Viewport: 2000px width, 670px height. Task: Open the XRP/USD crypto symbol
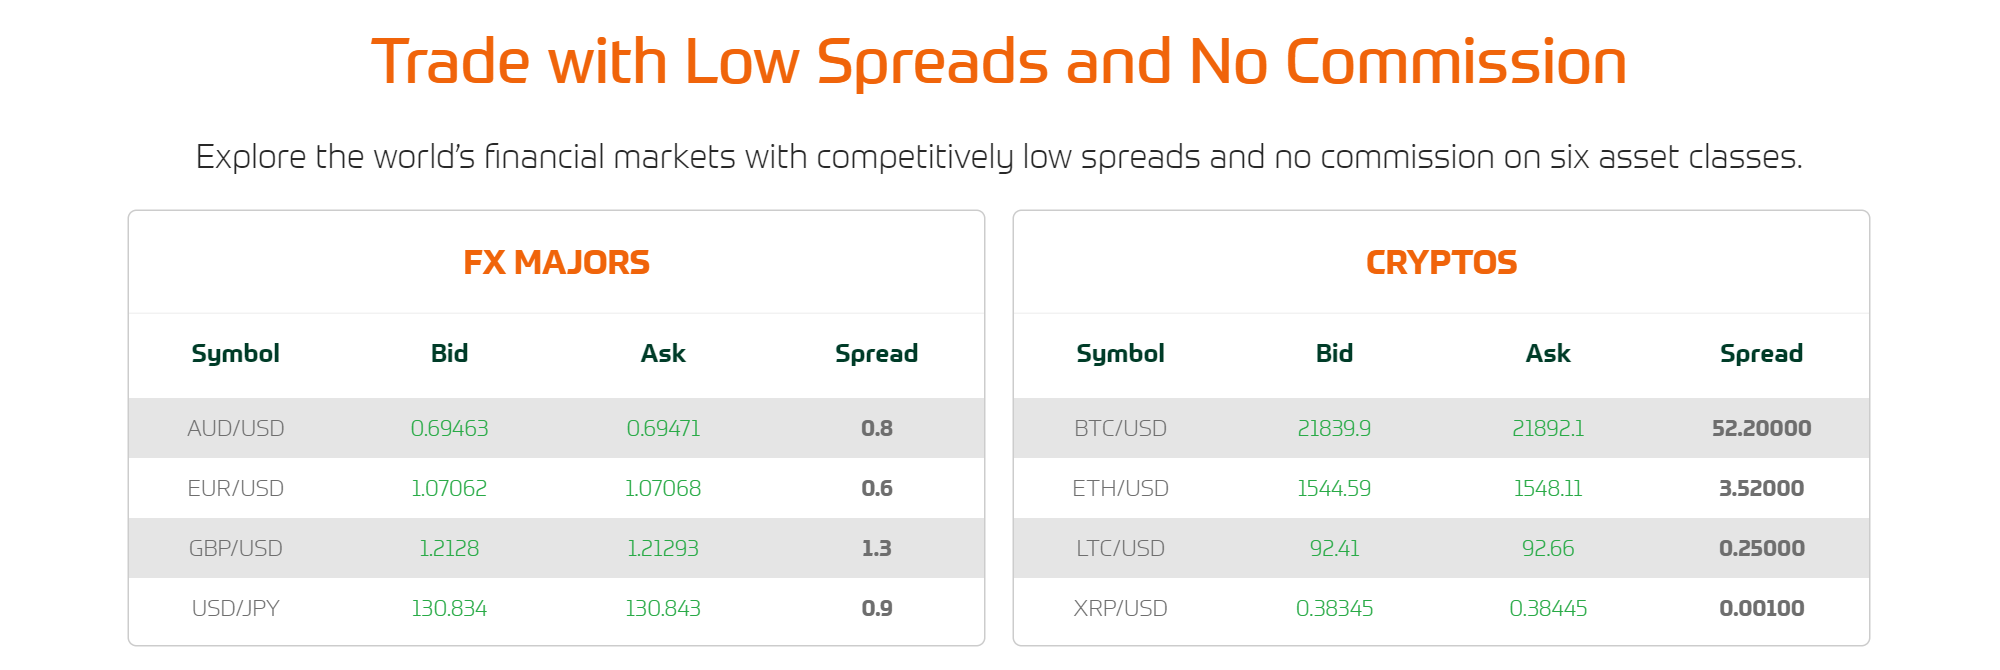(x=1120, y=608)
